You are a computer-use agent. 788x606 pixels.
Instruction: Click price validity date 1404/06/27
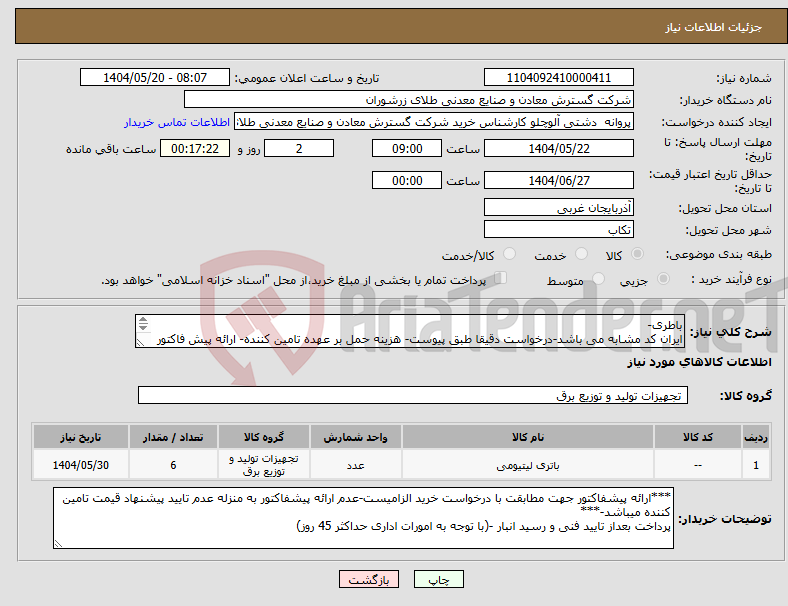pyautogui.click(x=558, y=180)
